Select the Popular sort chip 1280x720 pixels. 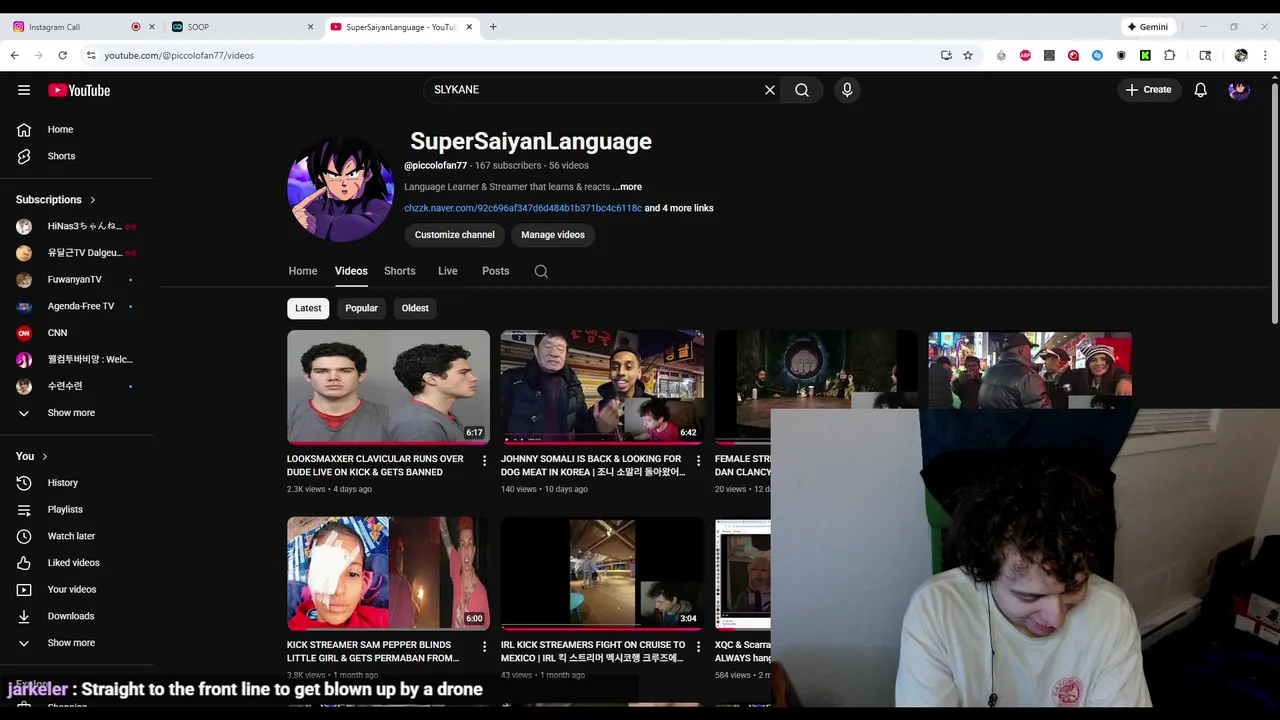click(362, 308)
